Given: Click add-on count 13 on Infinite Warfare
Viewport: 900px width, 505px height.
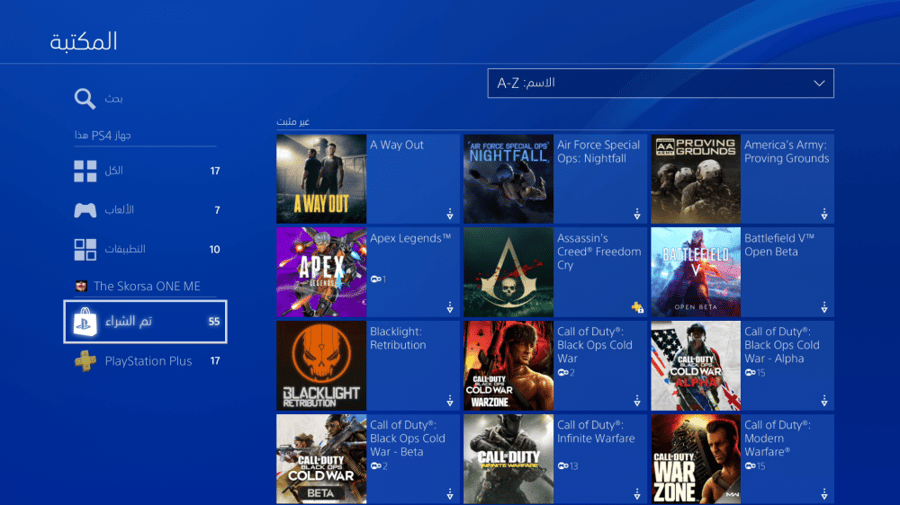Looking at the screenshot, I should click(568, 467).
